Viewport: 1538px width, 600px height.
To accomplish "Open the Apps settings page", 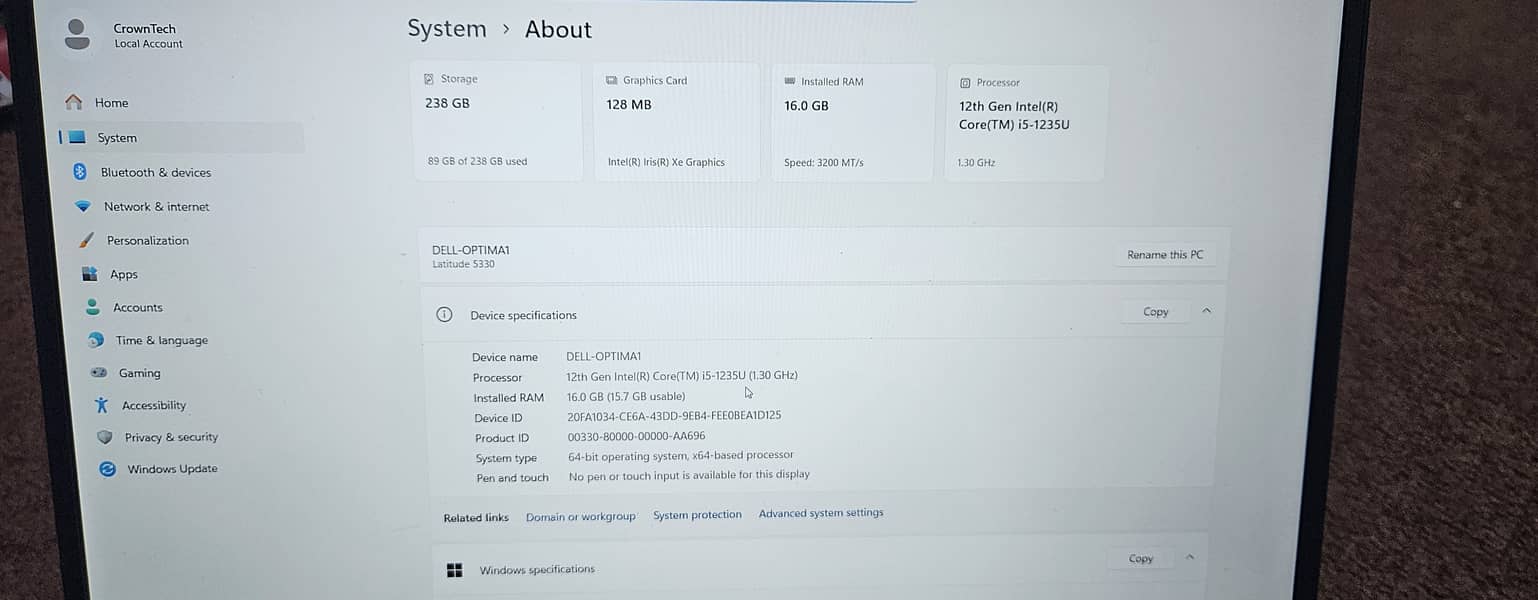I will (x=124, y=274).
